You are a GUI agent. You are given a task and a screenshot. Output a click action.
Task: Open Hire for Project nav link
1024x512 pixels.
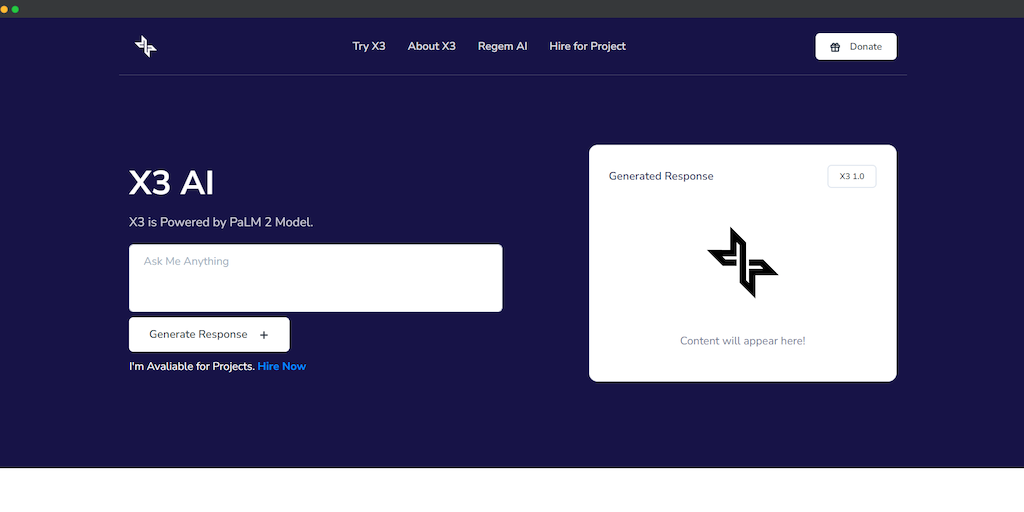point(588,46)
